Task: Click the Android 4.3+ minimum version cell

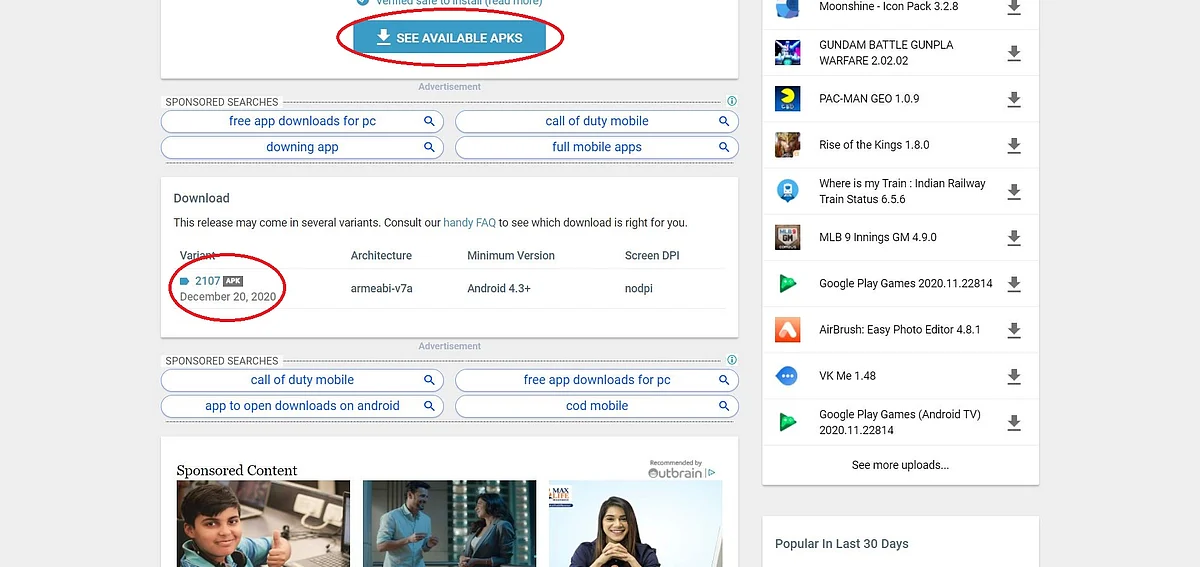Action: (x=499, y=288)
